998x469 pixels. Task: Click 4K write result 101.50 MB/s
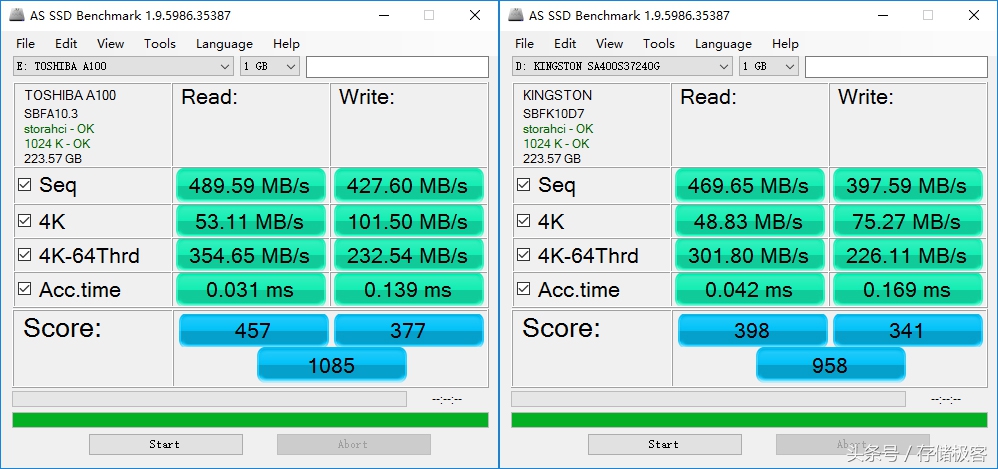point(408,221)
